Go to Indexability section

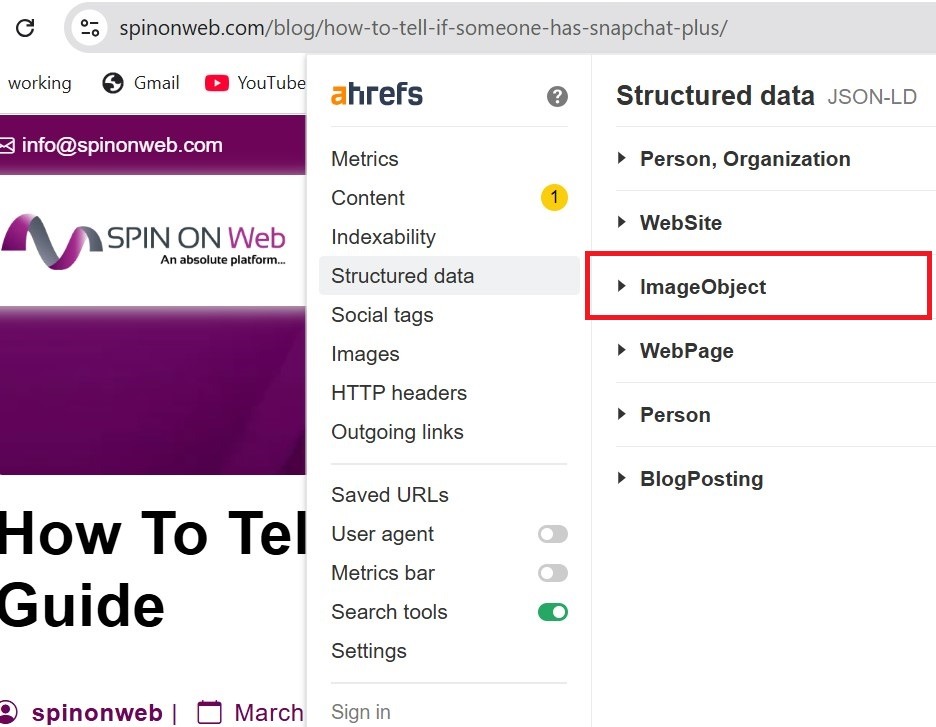pyautogui.click(x=383, y=237)
